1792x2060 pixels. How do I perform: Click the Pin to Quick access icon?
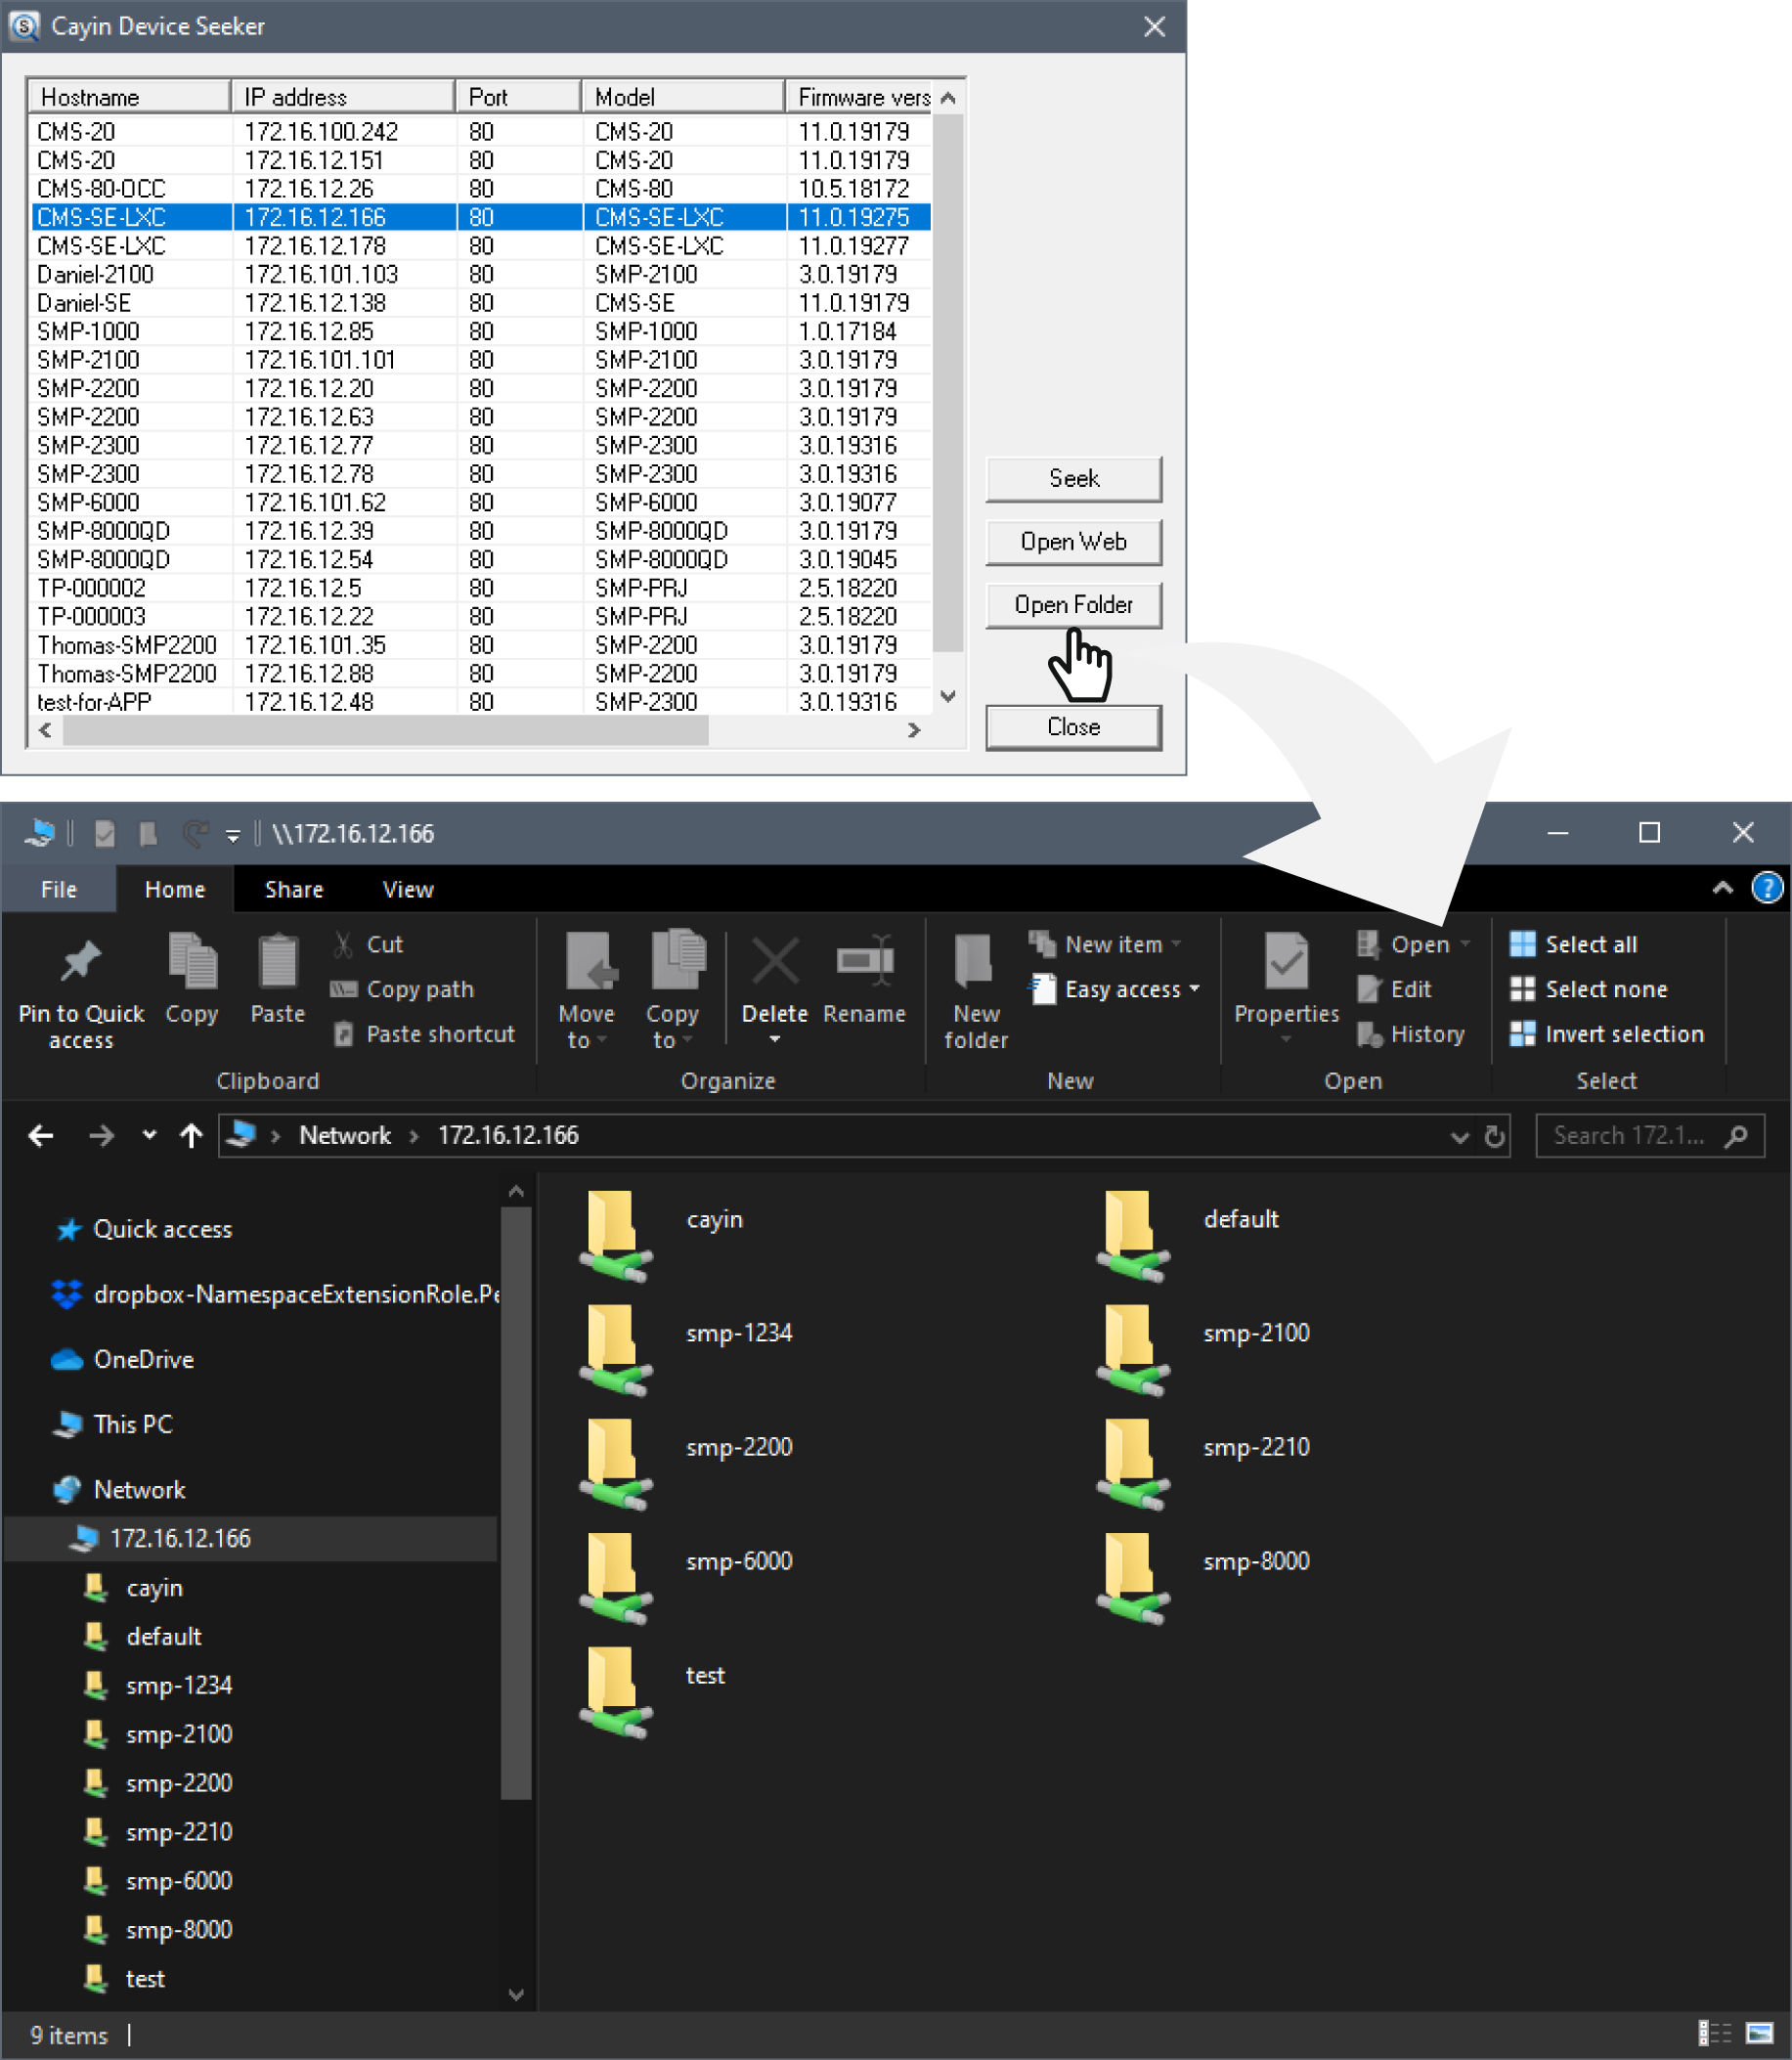click(81, 963)
